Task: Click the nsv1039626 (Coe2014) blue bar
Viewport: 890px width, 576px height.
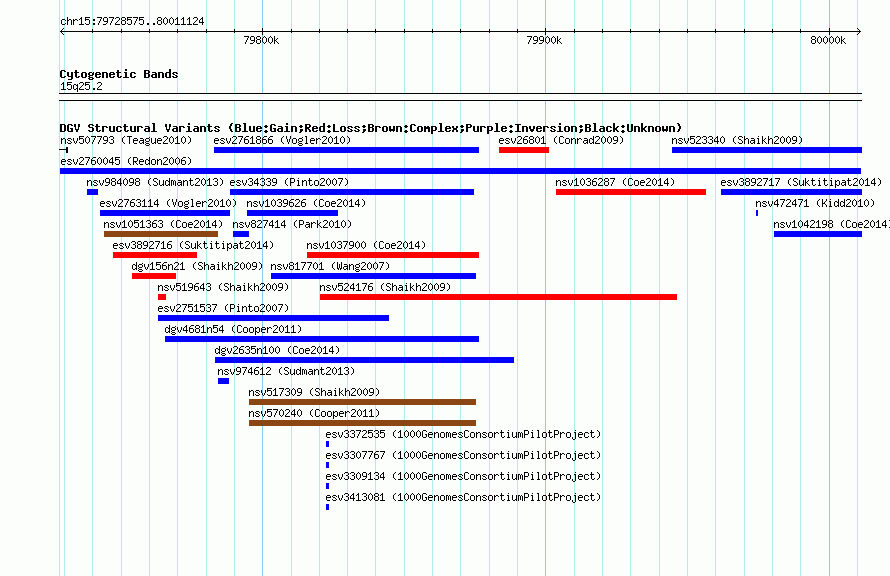Action: coord(292,213)
